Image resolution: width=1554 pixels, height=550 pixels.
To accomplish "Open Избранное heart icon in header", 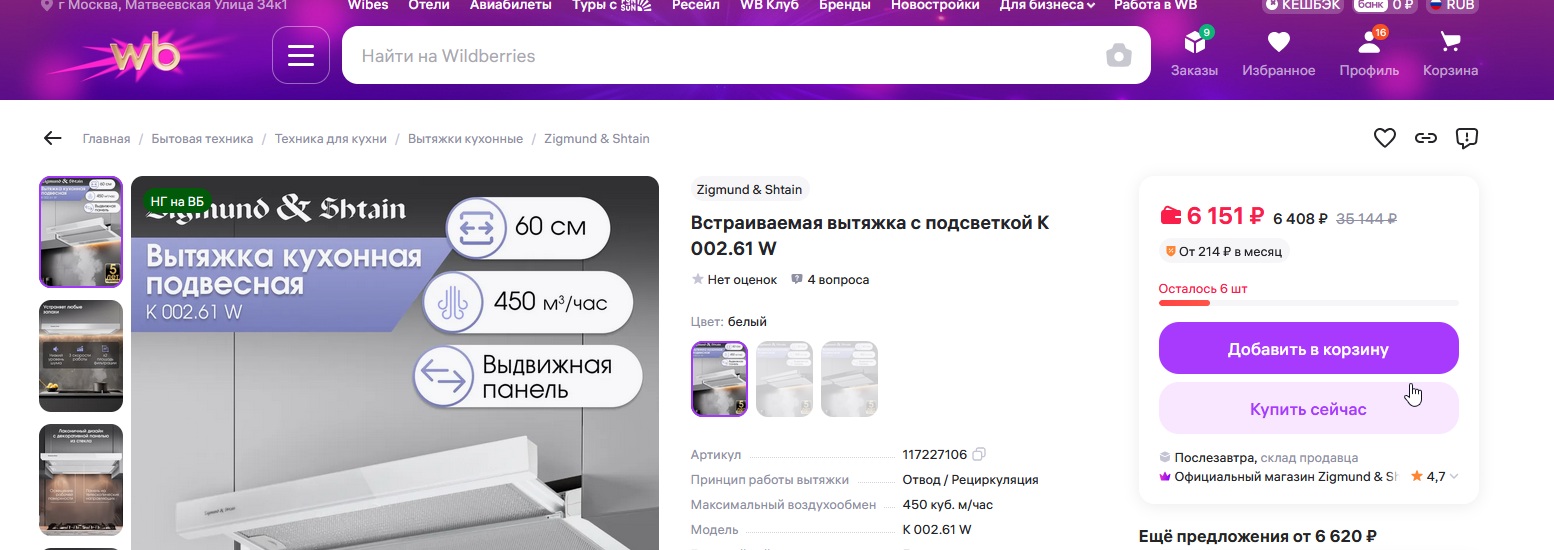I will [1278, 54].
